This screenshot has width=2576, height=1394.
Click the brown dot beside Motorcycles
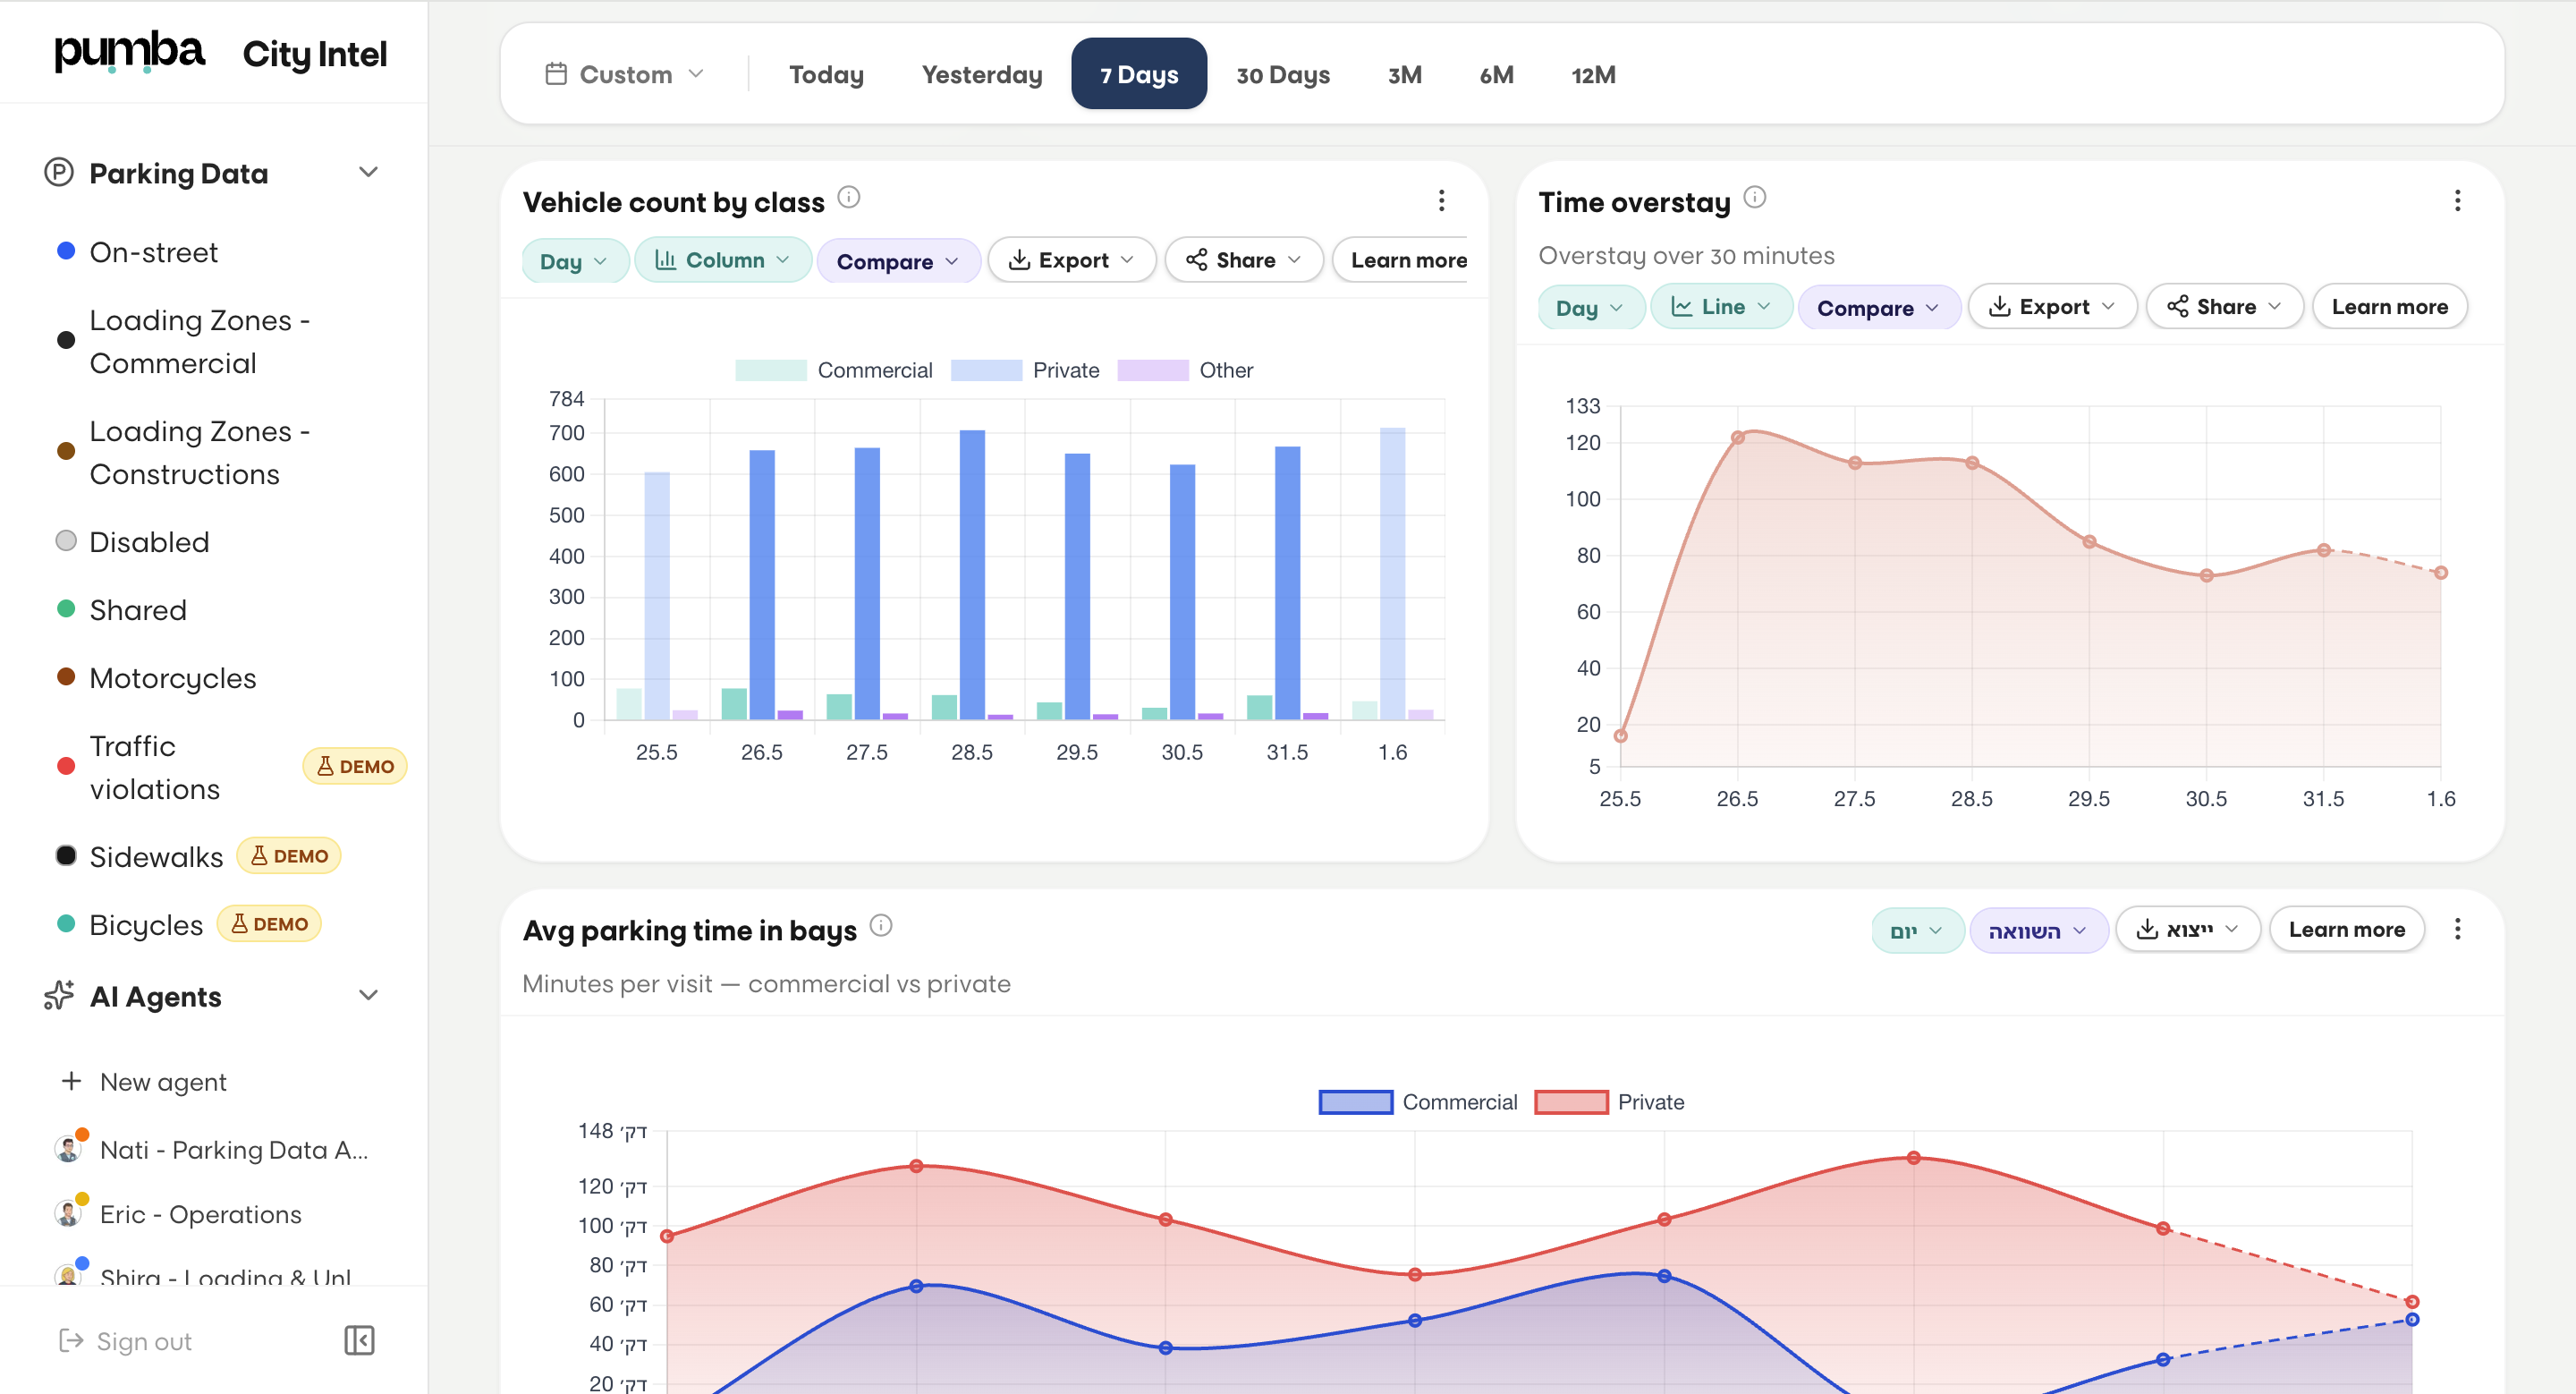pyautogui.click(x=66, y=677)
